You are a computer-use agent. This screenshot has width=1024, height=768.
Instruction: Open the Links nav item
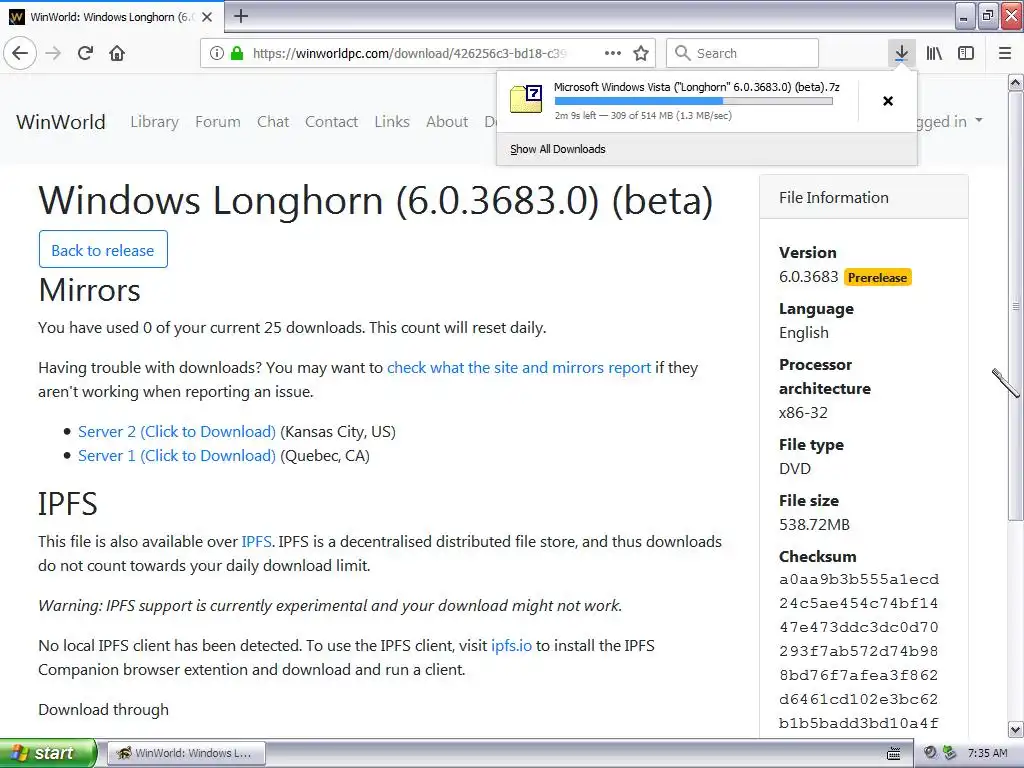392,121
